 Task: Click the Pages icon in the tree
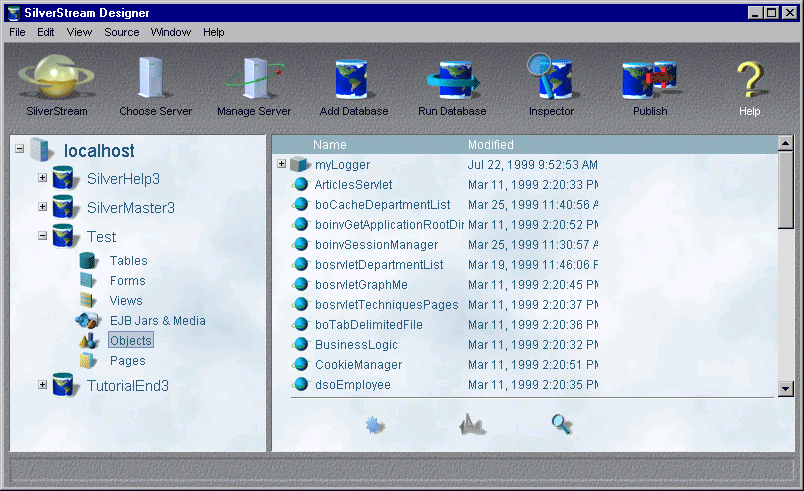pyautogui.click(x=88, y=361)
